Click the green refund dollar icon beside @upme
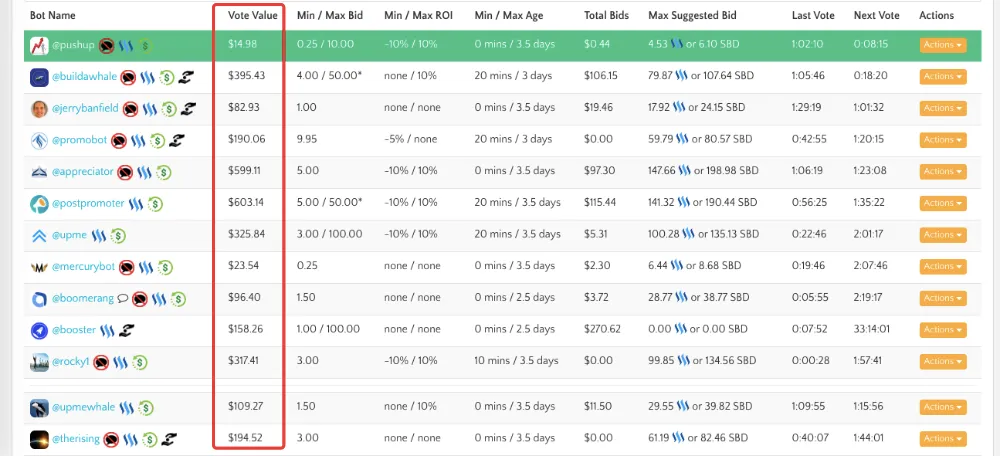 [118, 235]
